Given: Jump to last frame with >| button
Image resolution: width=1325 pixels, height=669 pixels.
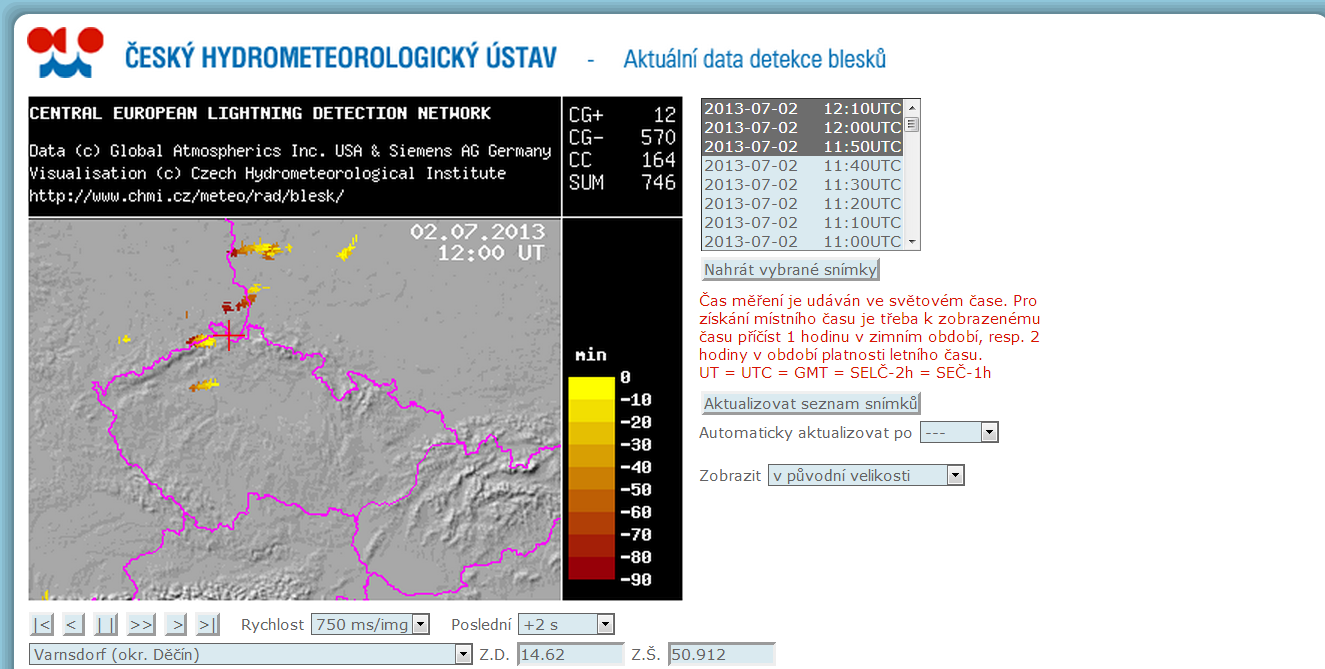Looking at the screenshot, I should pos(208,625).
